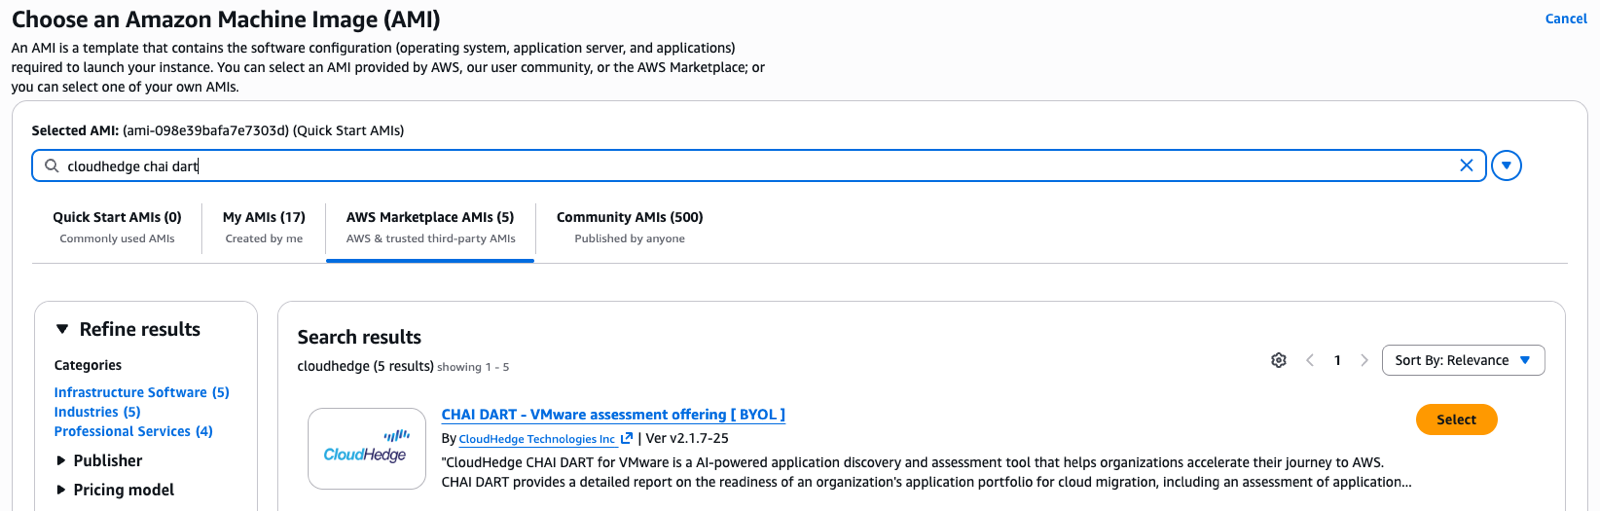Open the round dropdown arrow beside search

(x=1506, y=166)
